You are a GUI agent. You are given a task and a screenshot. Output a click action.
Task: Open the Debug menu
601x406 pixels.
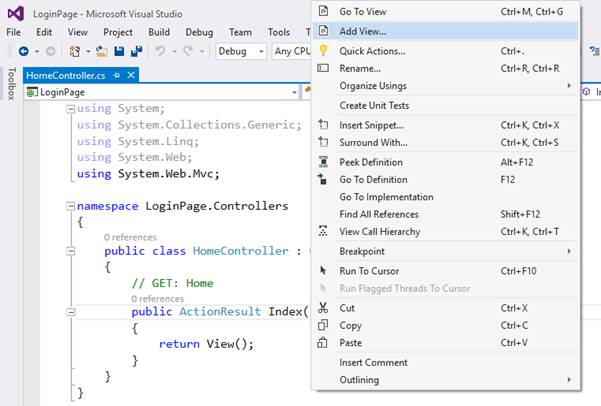point(199,32)
